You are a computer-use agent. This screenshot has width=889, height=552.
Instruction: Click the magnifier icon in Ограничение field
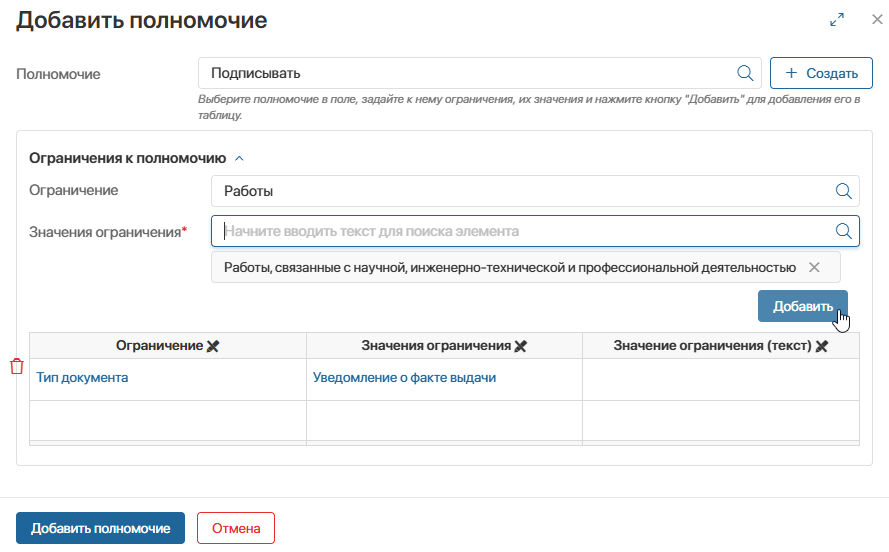coord(843,191)
